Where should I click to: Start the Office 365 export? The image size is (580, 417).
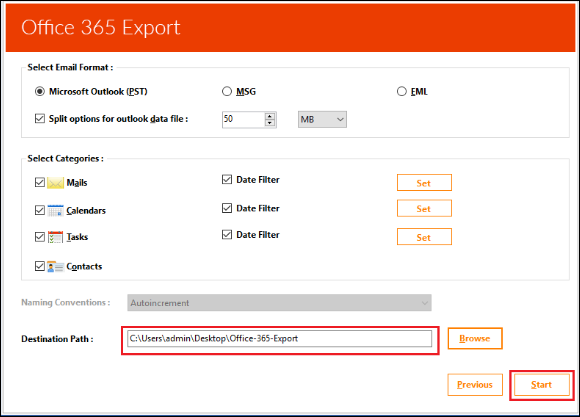542,385
